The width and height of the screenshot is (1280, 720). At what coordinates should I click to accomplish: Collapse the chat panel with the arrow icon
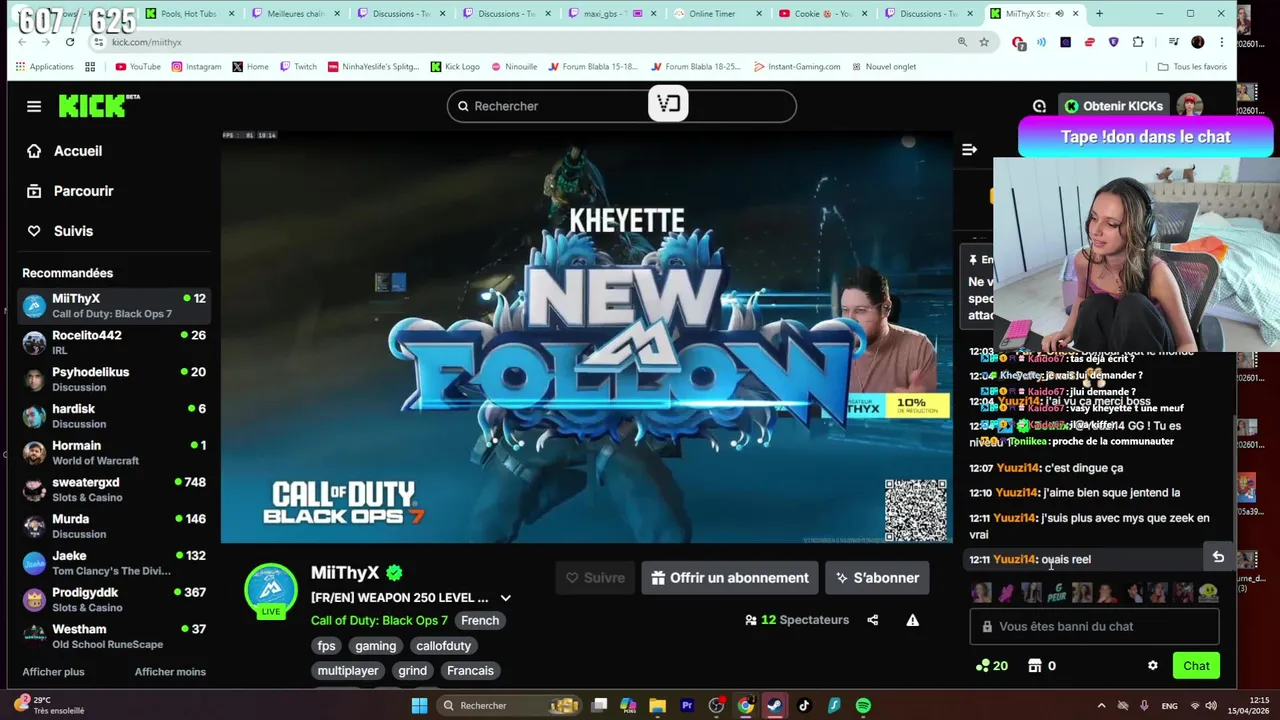pyautogui.click(x=969, y=150)
